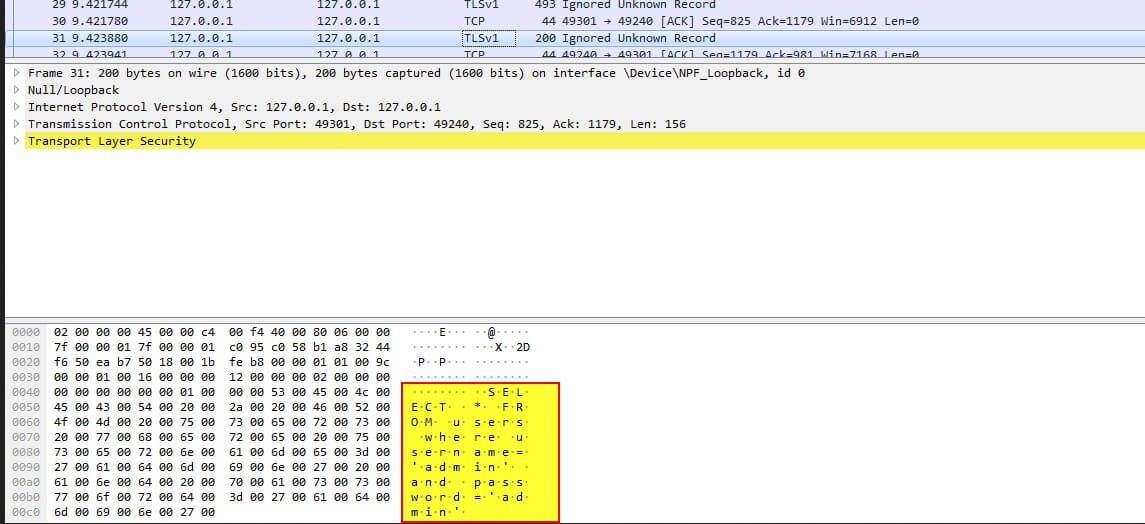
Task: Click hex offset 00a0 row label
Action: (x=25, y=482)
